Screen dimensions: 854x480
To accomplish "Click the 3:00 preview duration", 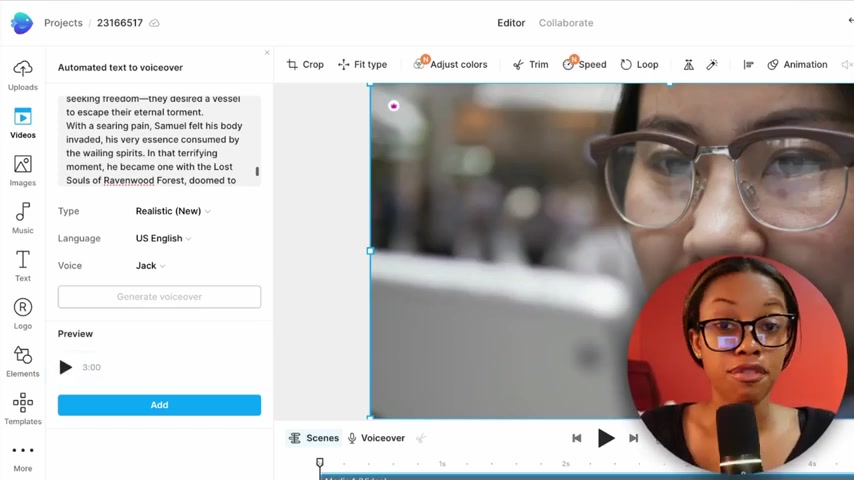I will 92,367.
